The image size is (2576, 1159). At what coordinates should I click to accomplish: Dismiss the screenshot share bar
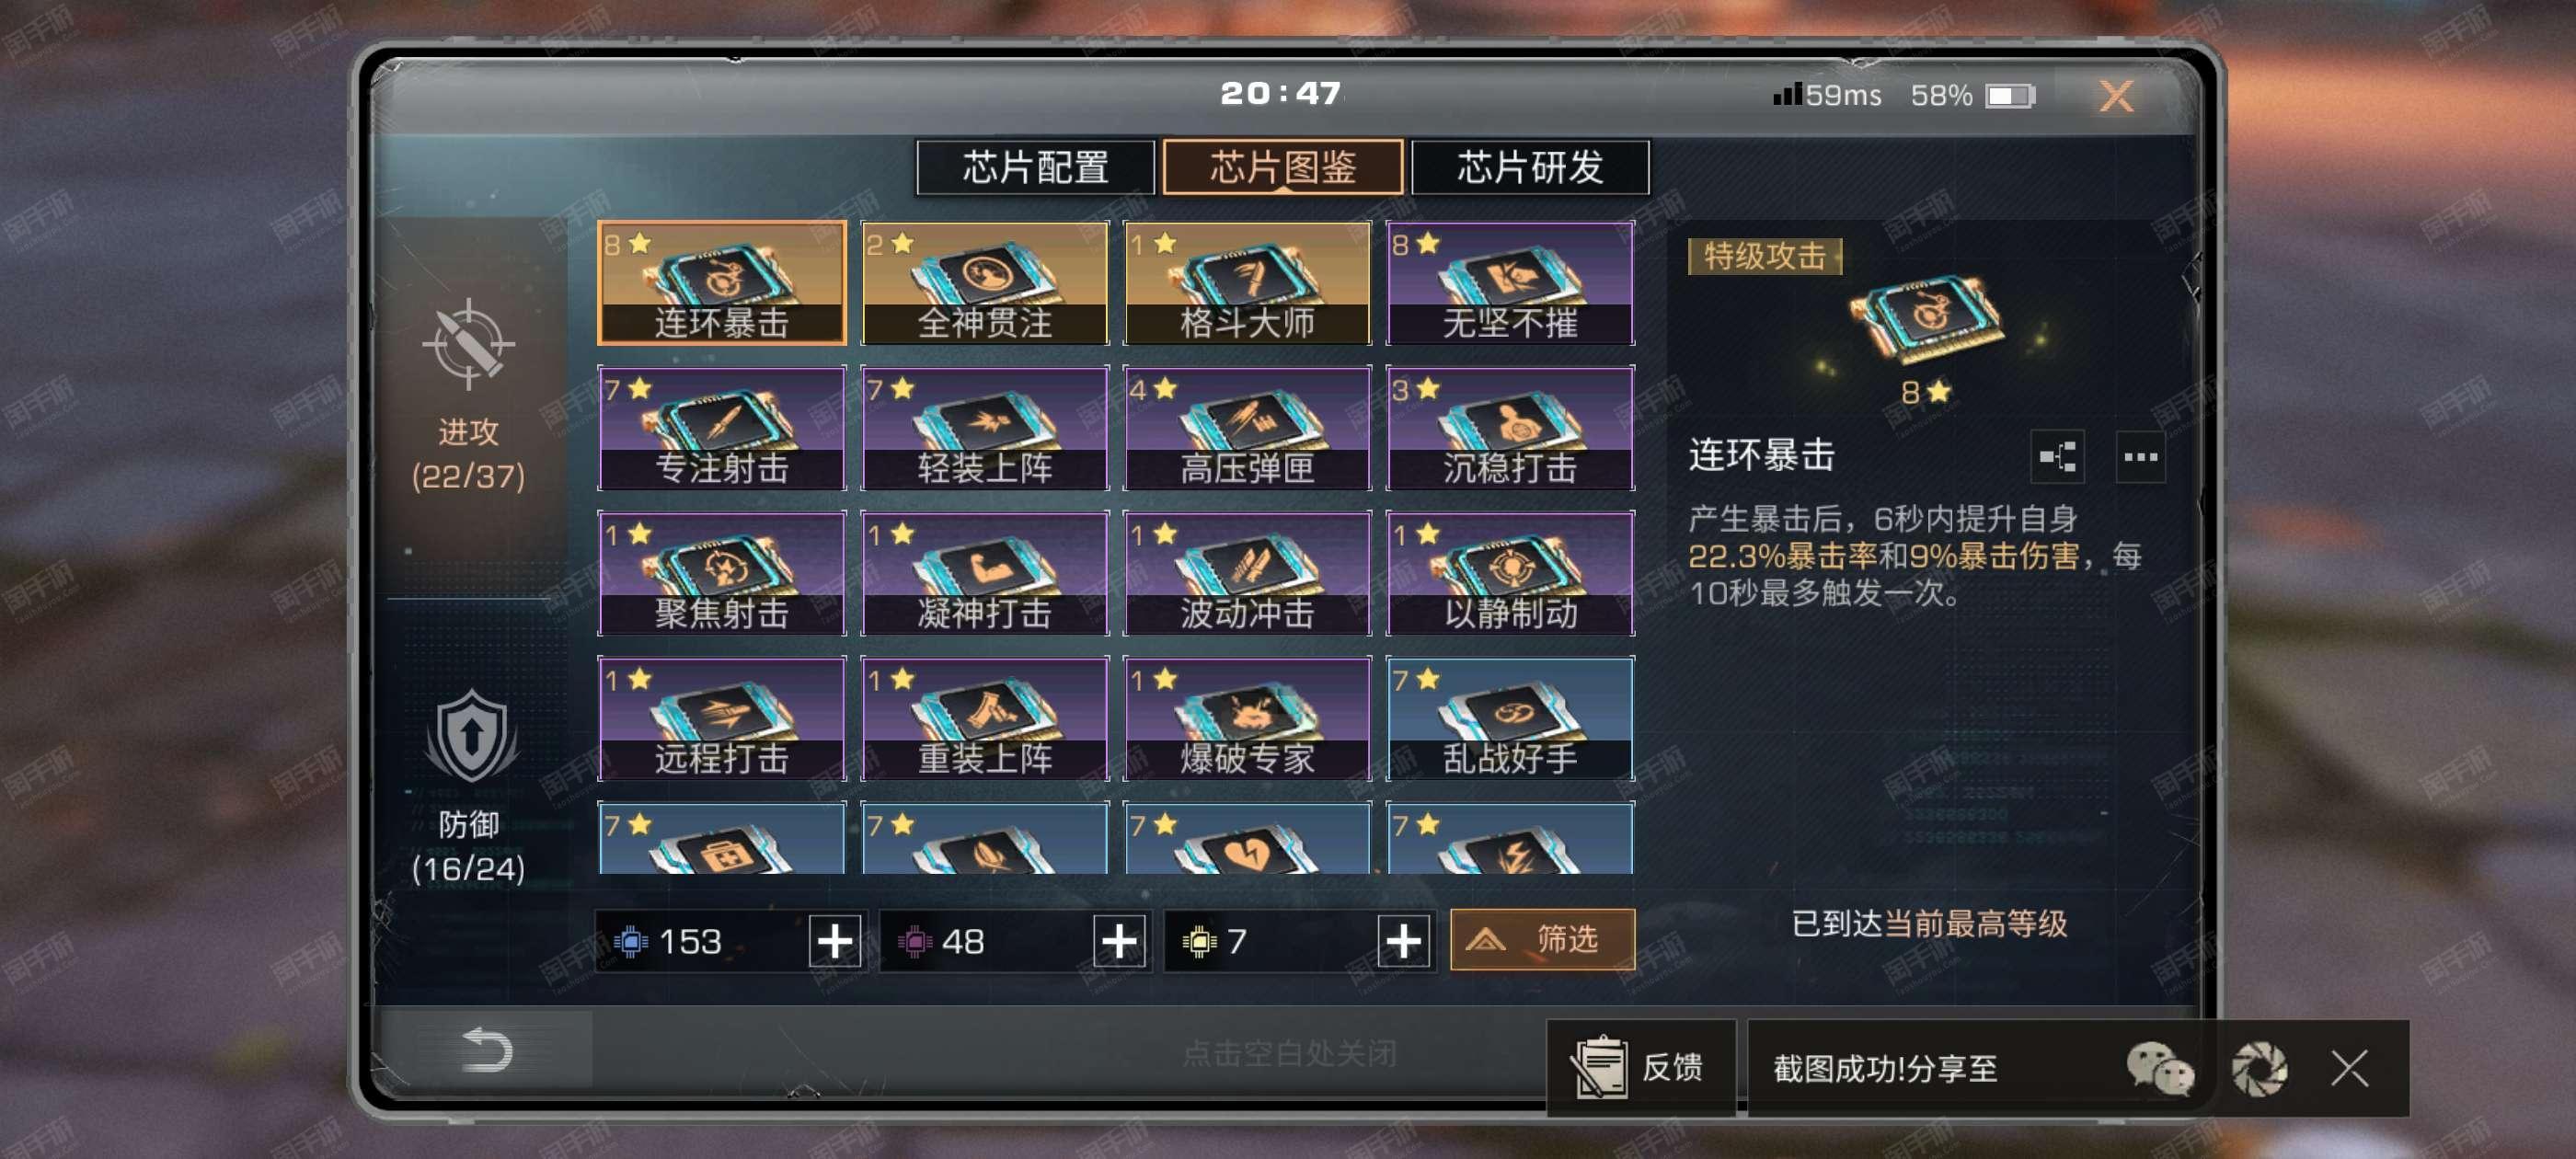pos(2349,1068)
